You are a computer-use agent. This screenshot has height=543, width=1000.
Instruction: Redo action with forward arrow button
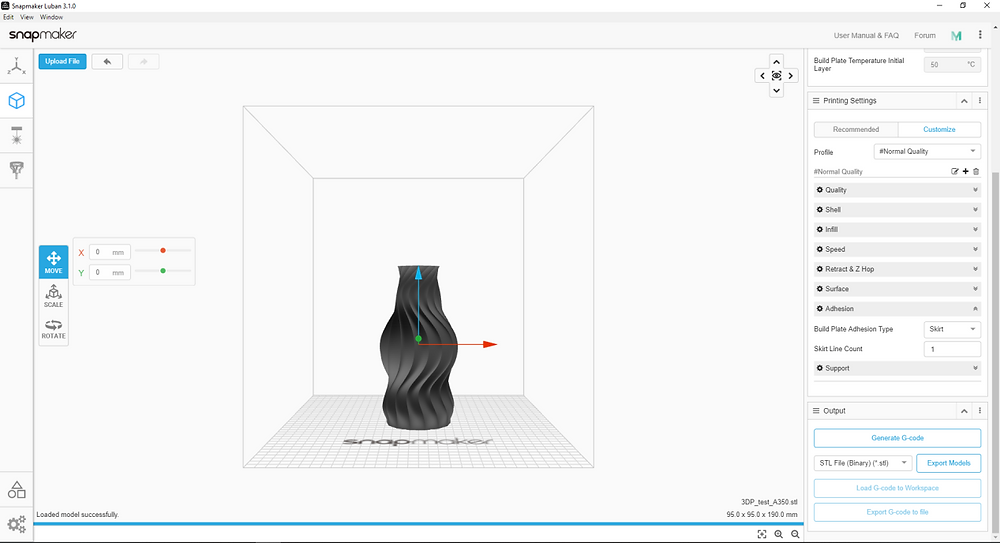(143, 61)
